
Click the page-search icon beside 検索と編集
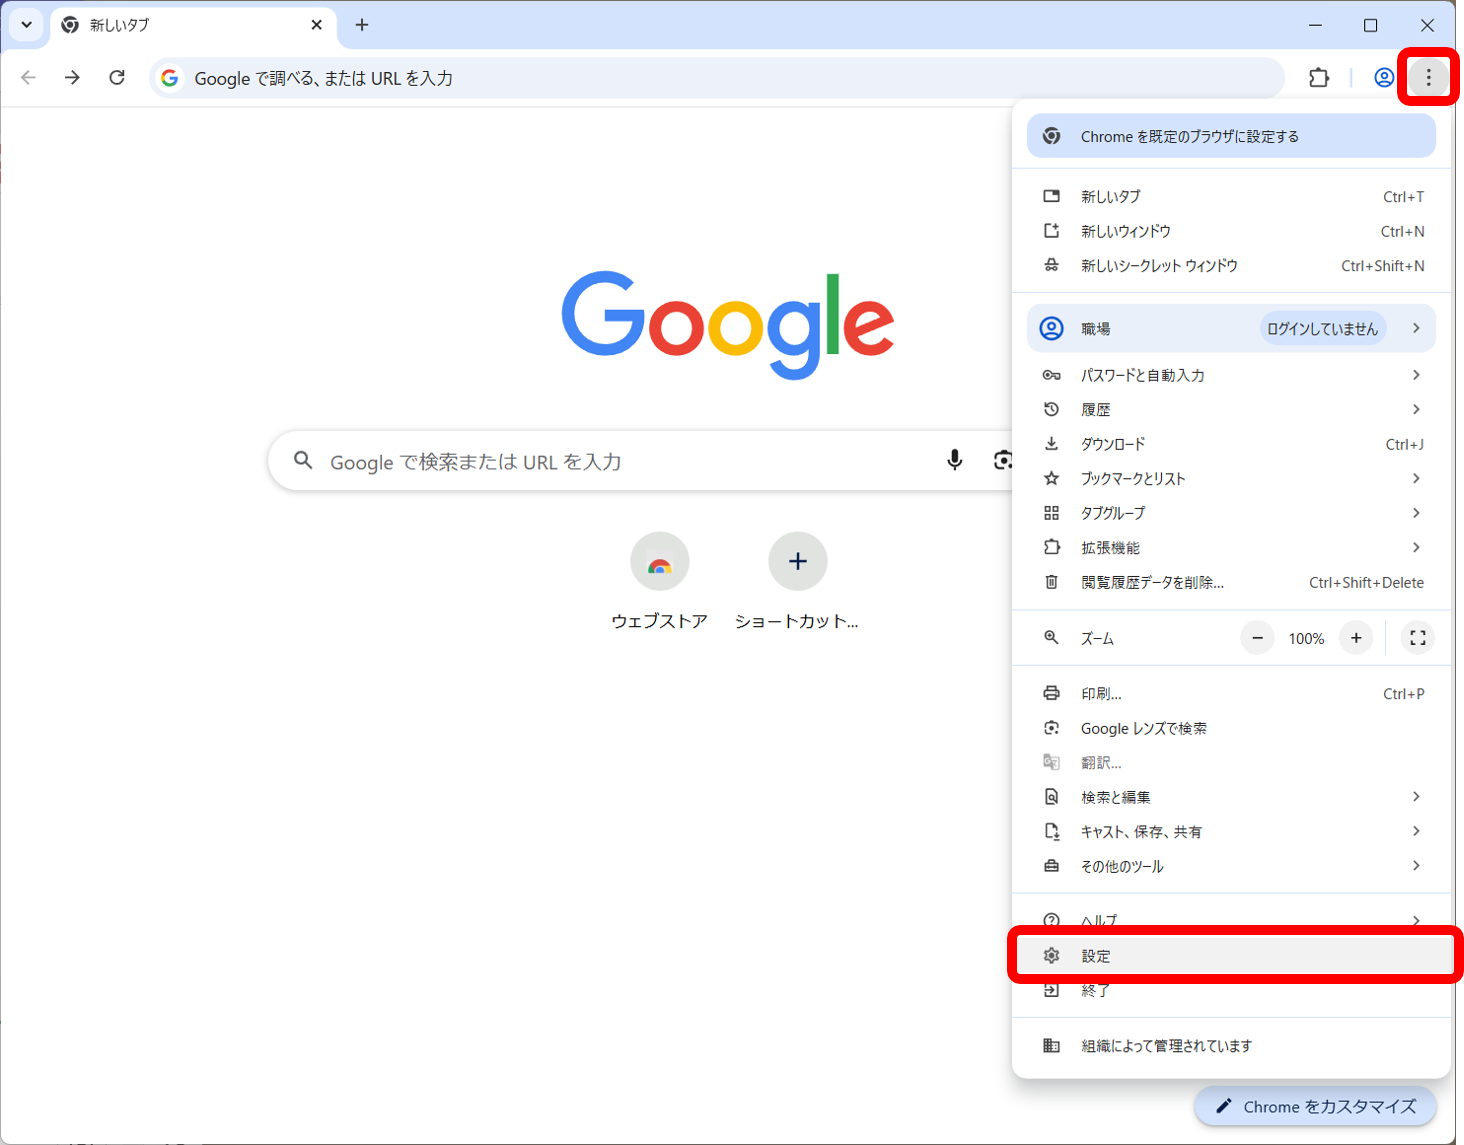[x=1051, y=797]
